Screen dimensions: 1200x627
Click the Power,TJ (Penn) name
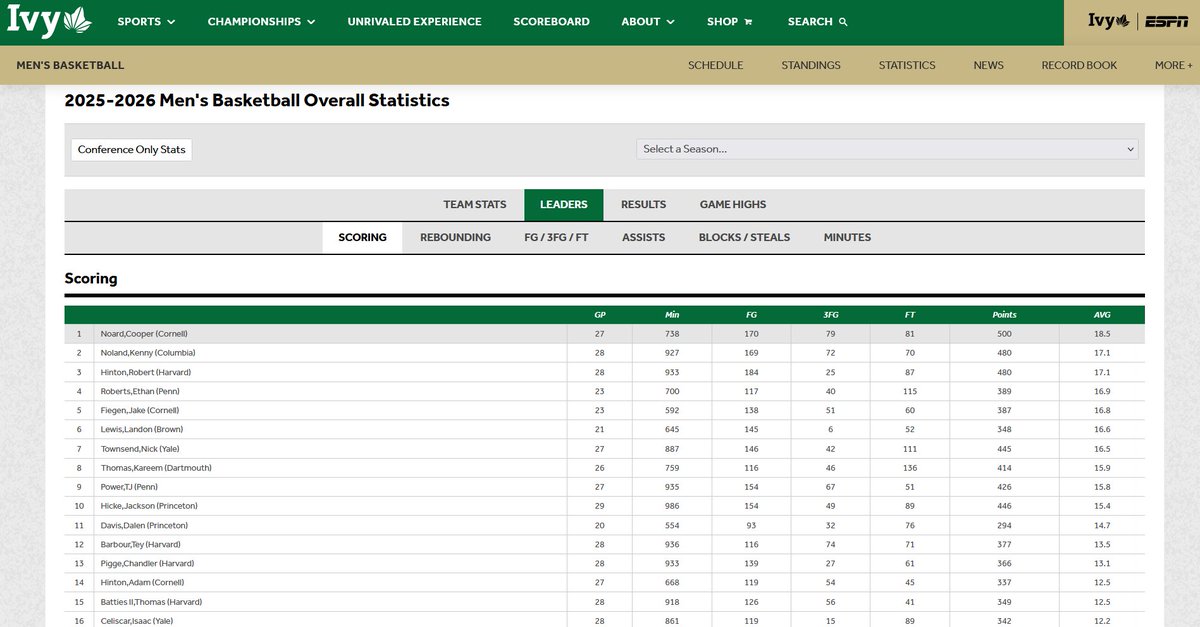(x=130, y=487)
